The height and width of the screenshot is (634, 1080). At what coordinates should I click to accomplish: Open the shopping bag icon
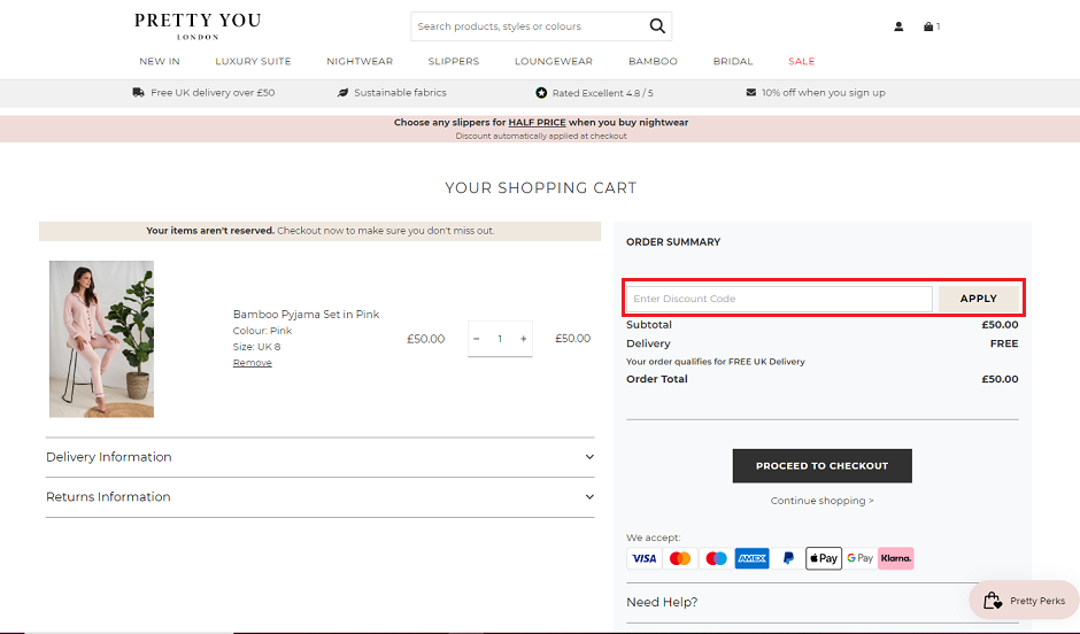click(928, 26)
